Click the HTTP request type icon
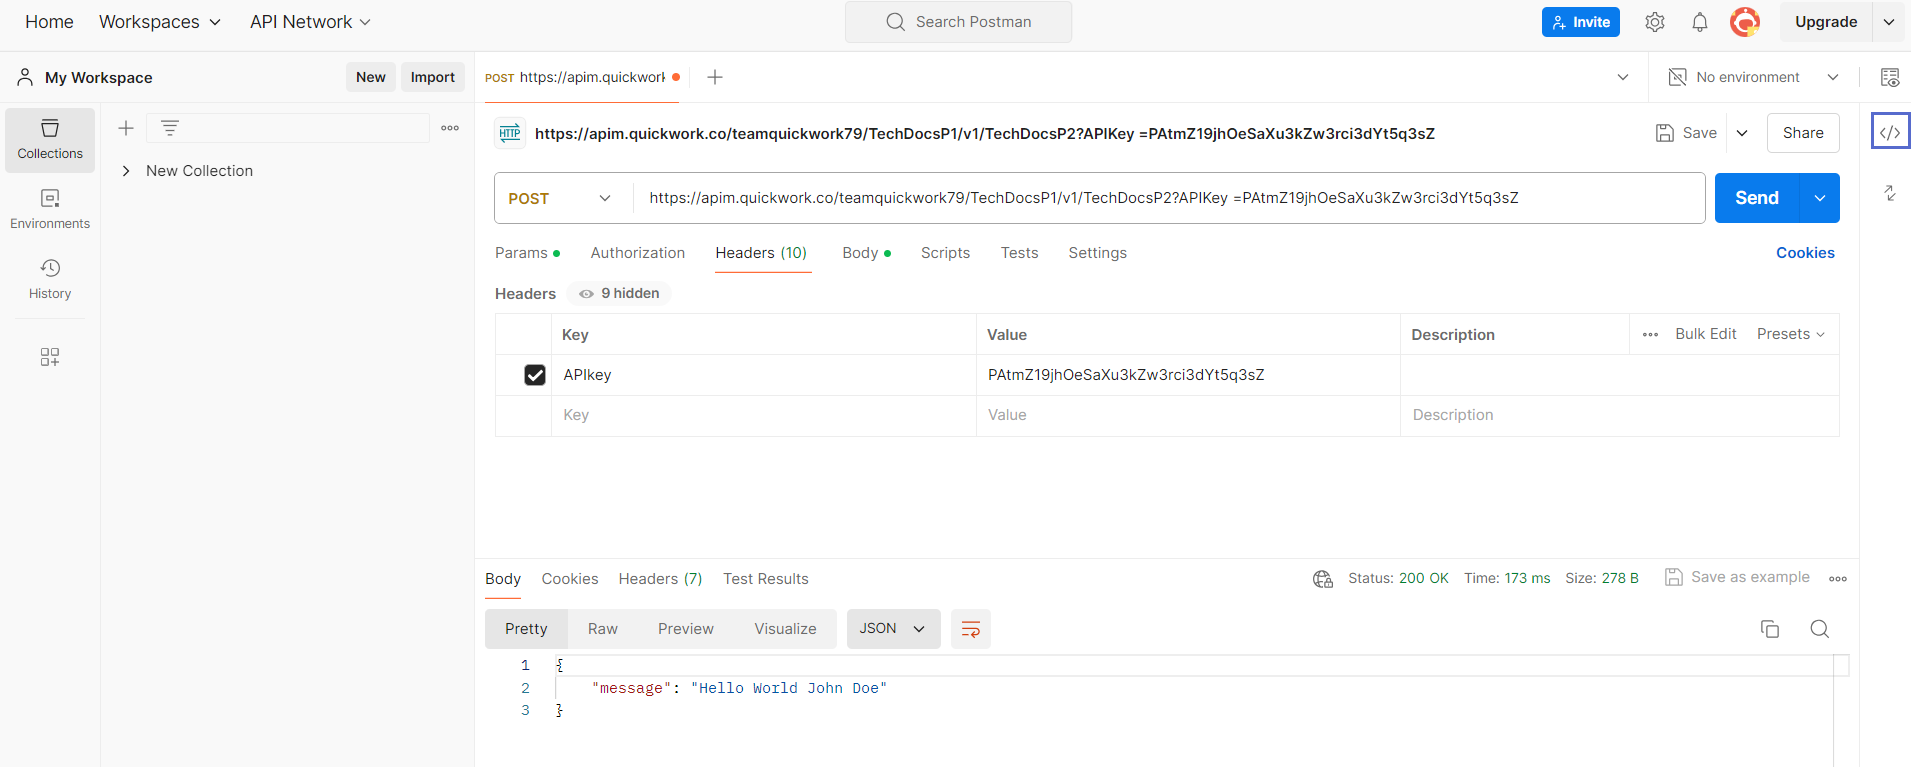The width and height of the screenshot is (1911, 767). 510,133
